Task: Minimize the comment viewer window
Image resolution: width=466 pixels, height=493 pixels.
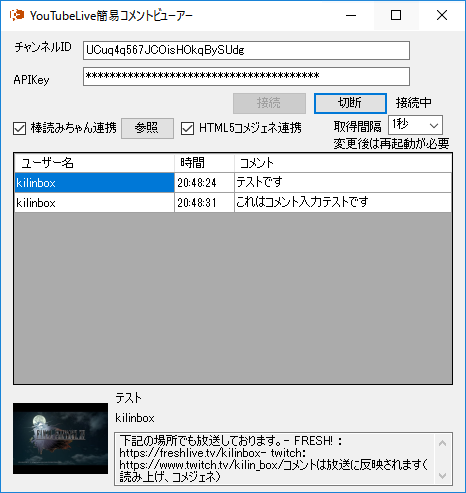Action: tap(351, 15)
